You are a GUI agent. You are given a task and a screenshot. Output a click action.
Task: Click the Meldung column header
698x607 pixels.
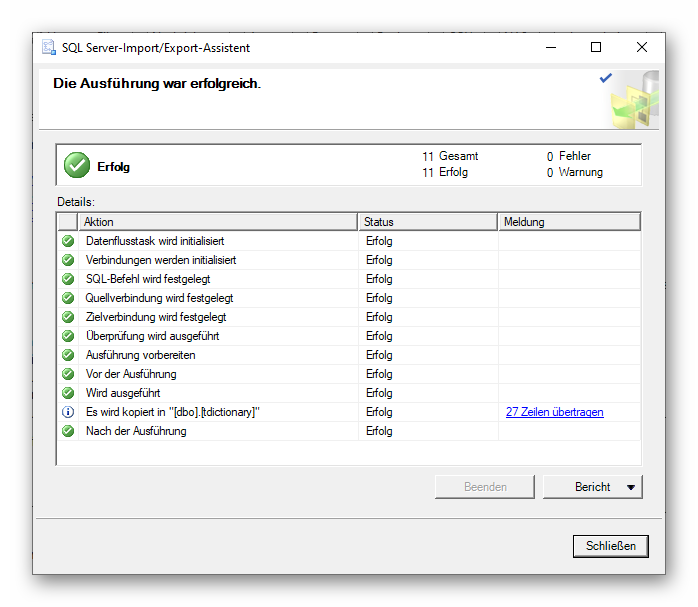568,222
